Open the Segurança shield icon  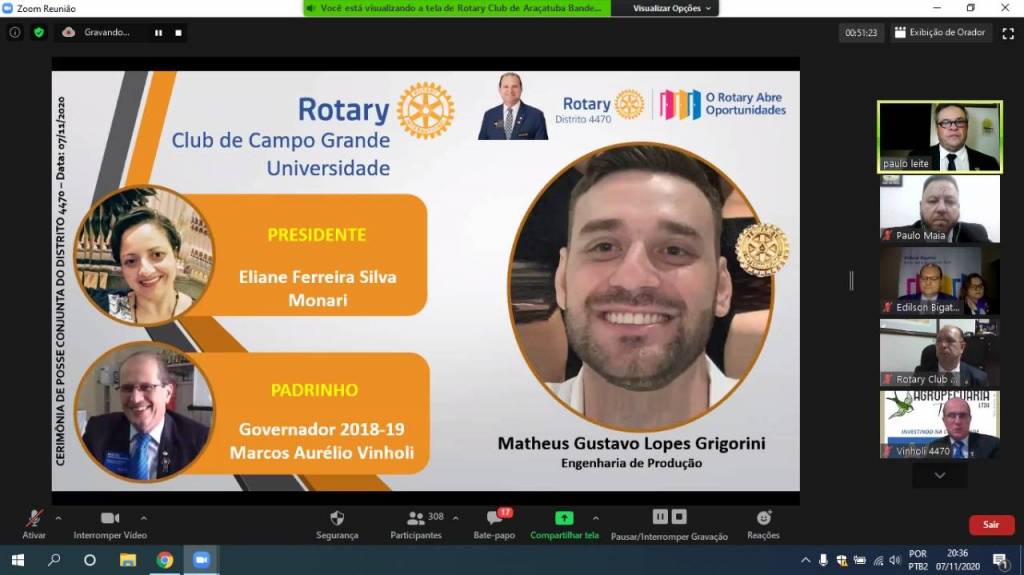tap(337, 518)
